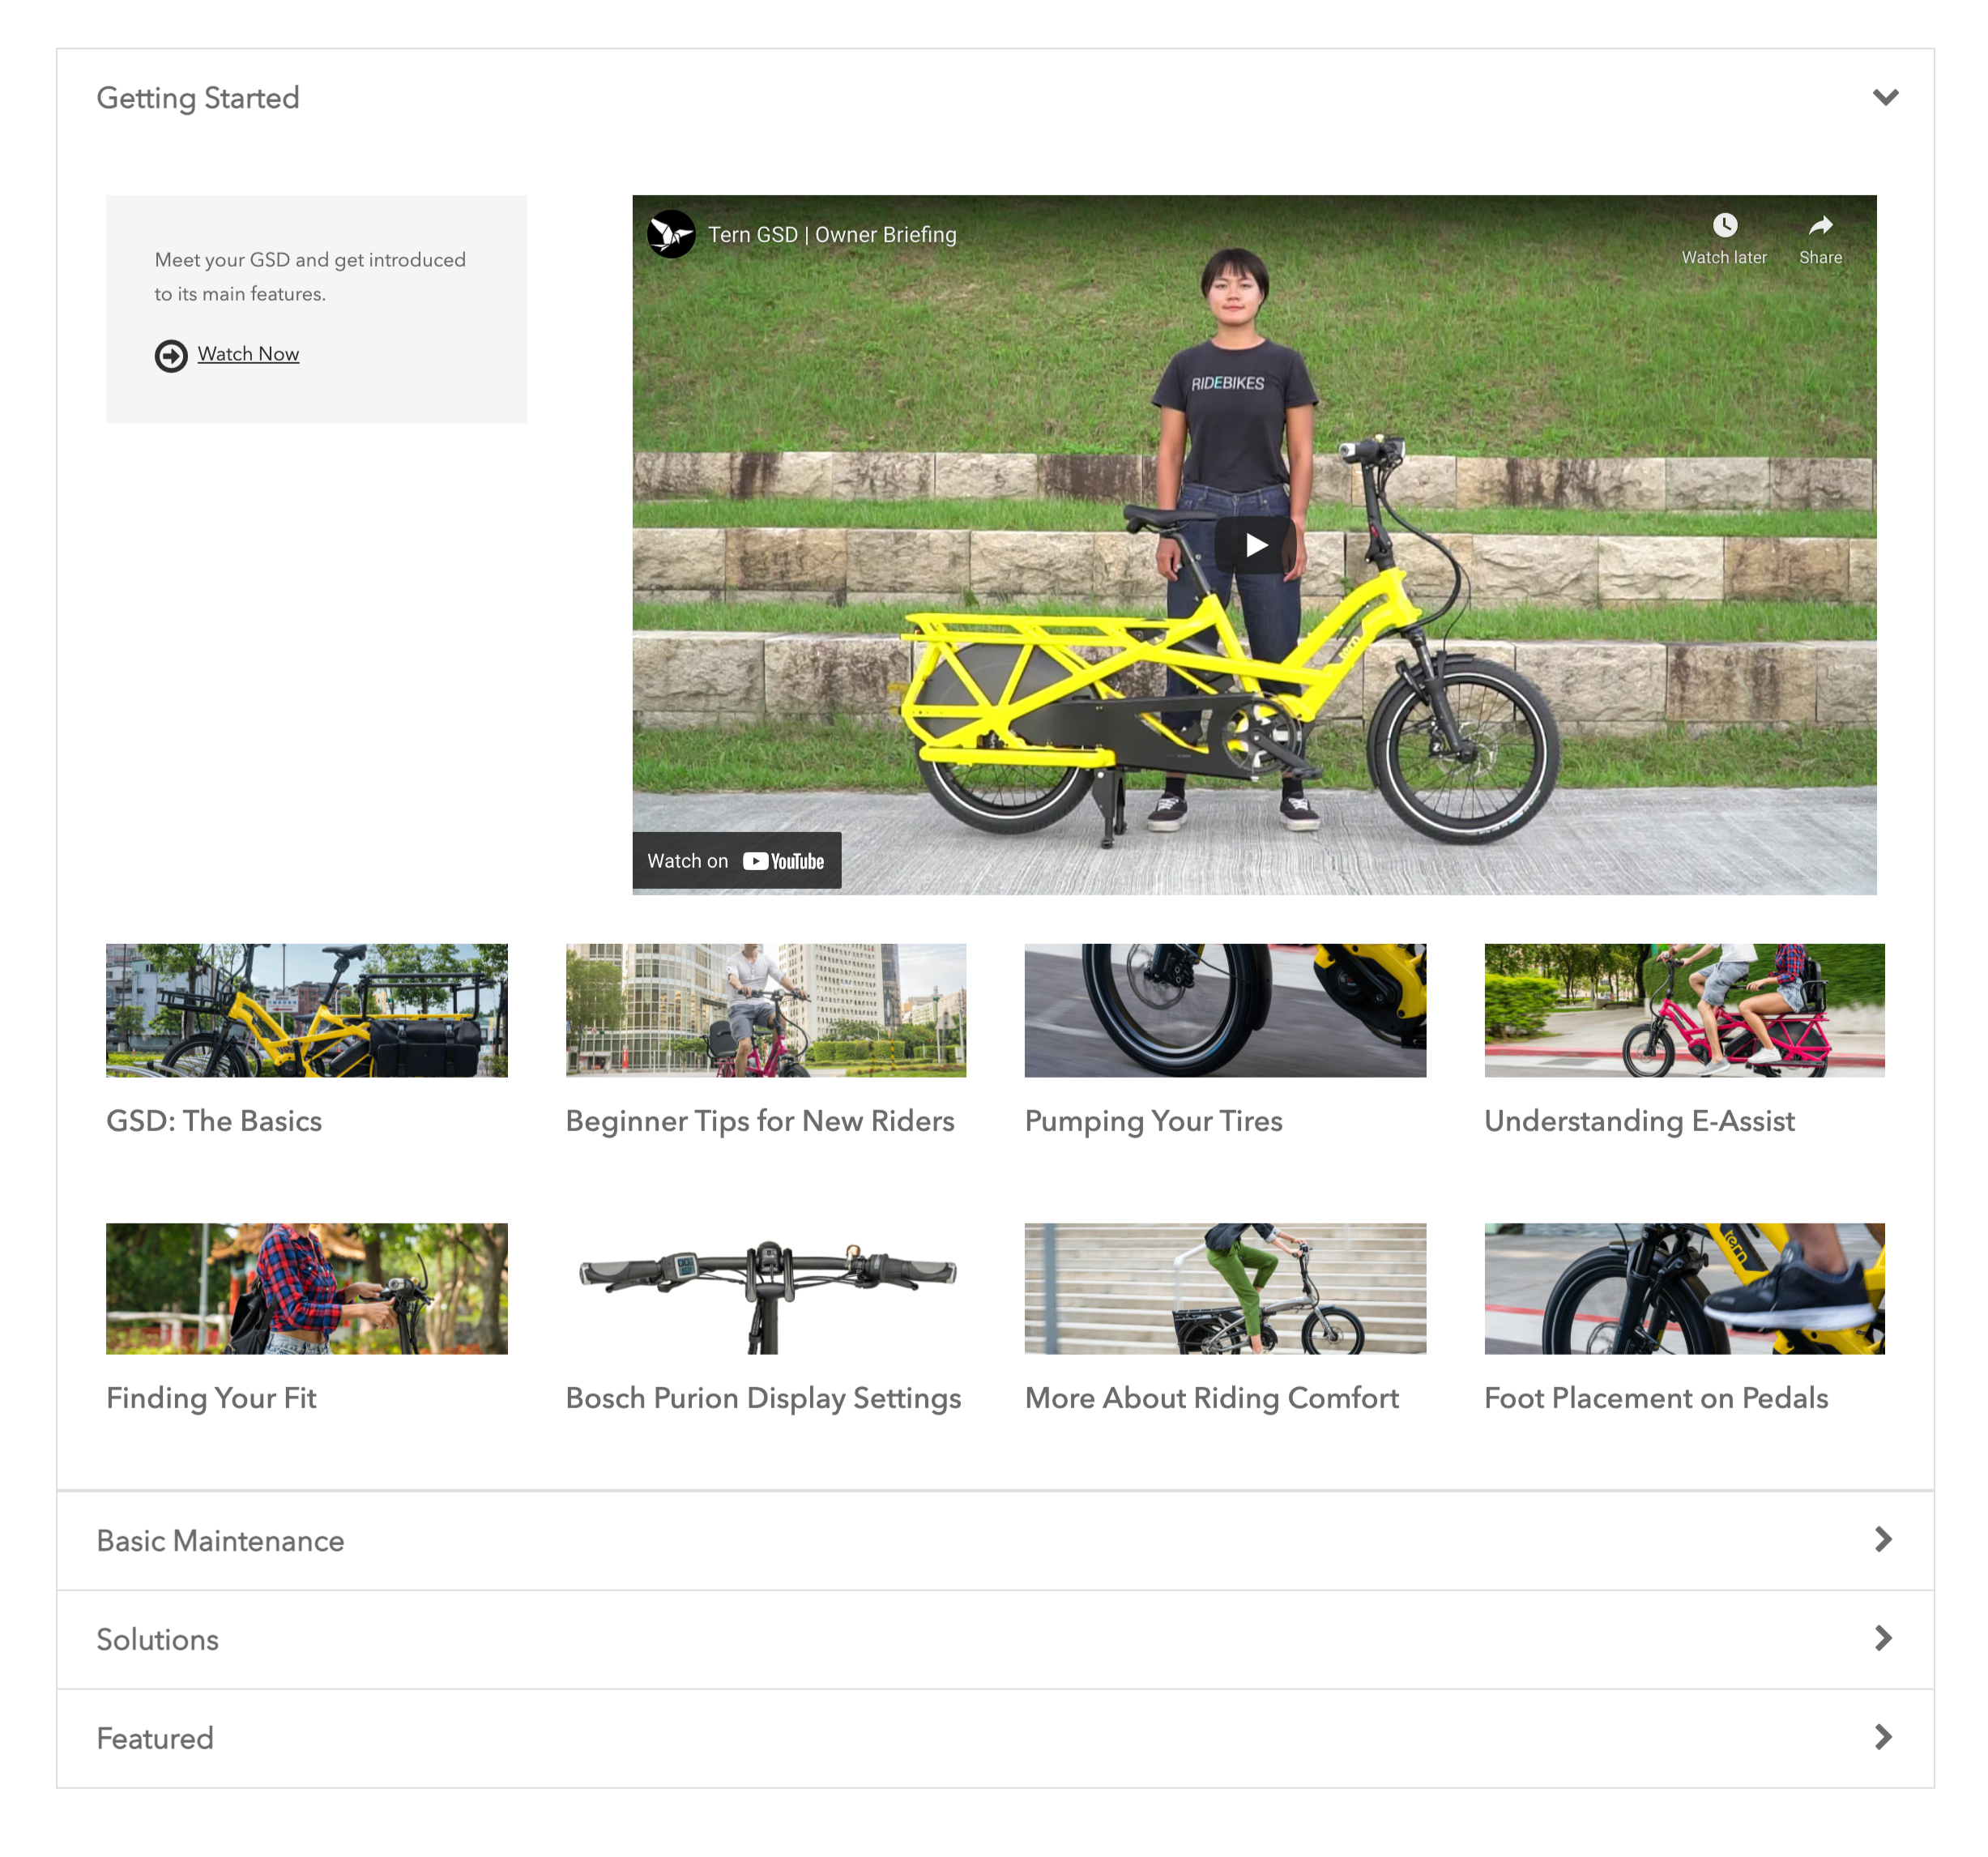
Task: Click the 'More About Riding Comfort' title
Action: [1211, 1398]
